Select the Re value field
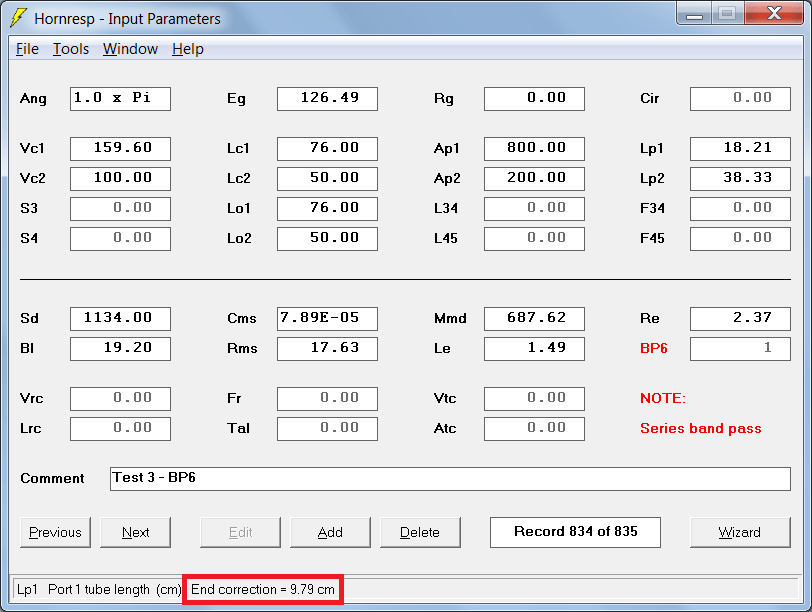The image size is (812, 612). pyautogui.click(x=741, y=319)
